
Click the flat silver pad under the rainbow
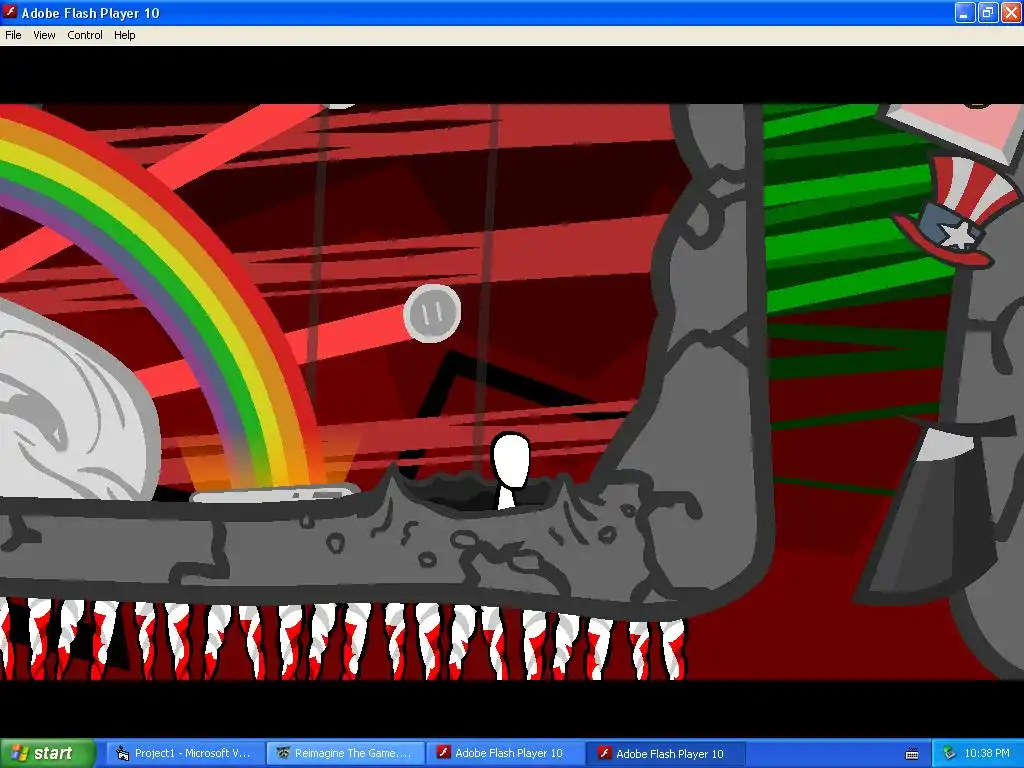(x=274, y=494)
